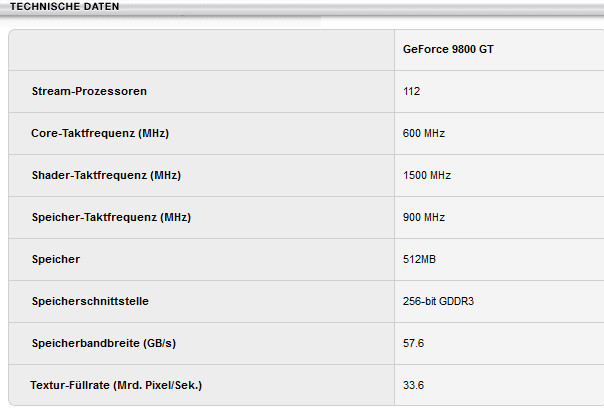Click the 33.6 texture fill rate value

pos(413,385)
